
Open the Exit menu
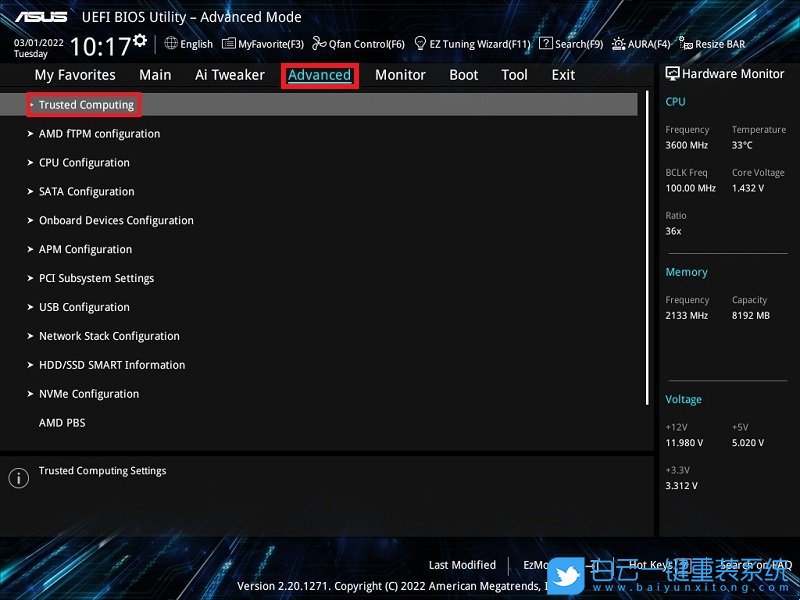pos(562,74)
